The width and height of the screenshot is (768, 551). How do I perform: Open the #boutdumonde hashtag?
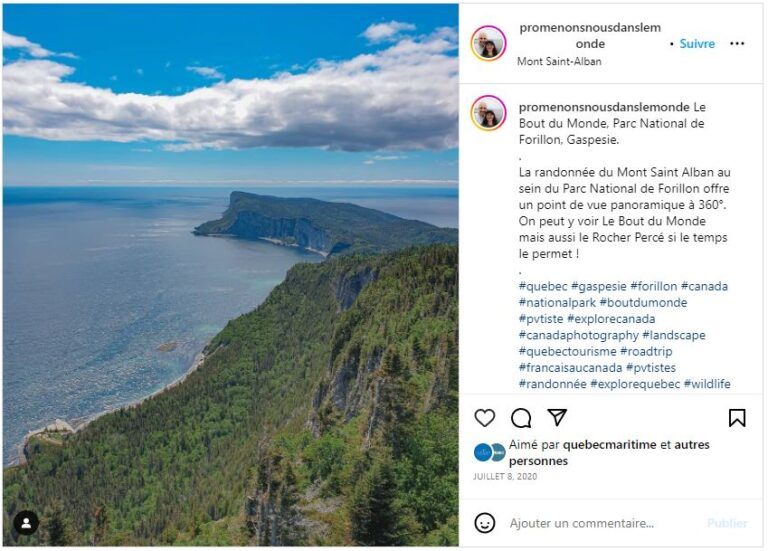tap(643, 303)
